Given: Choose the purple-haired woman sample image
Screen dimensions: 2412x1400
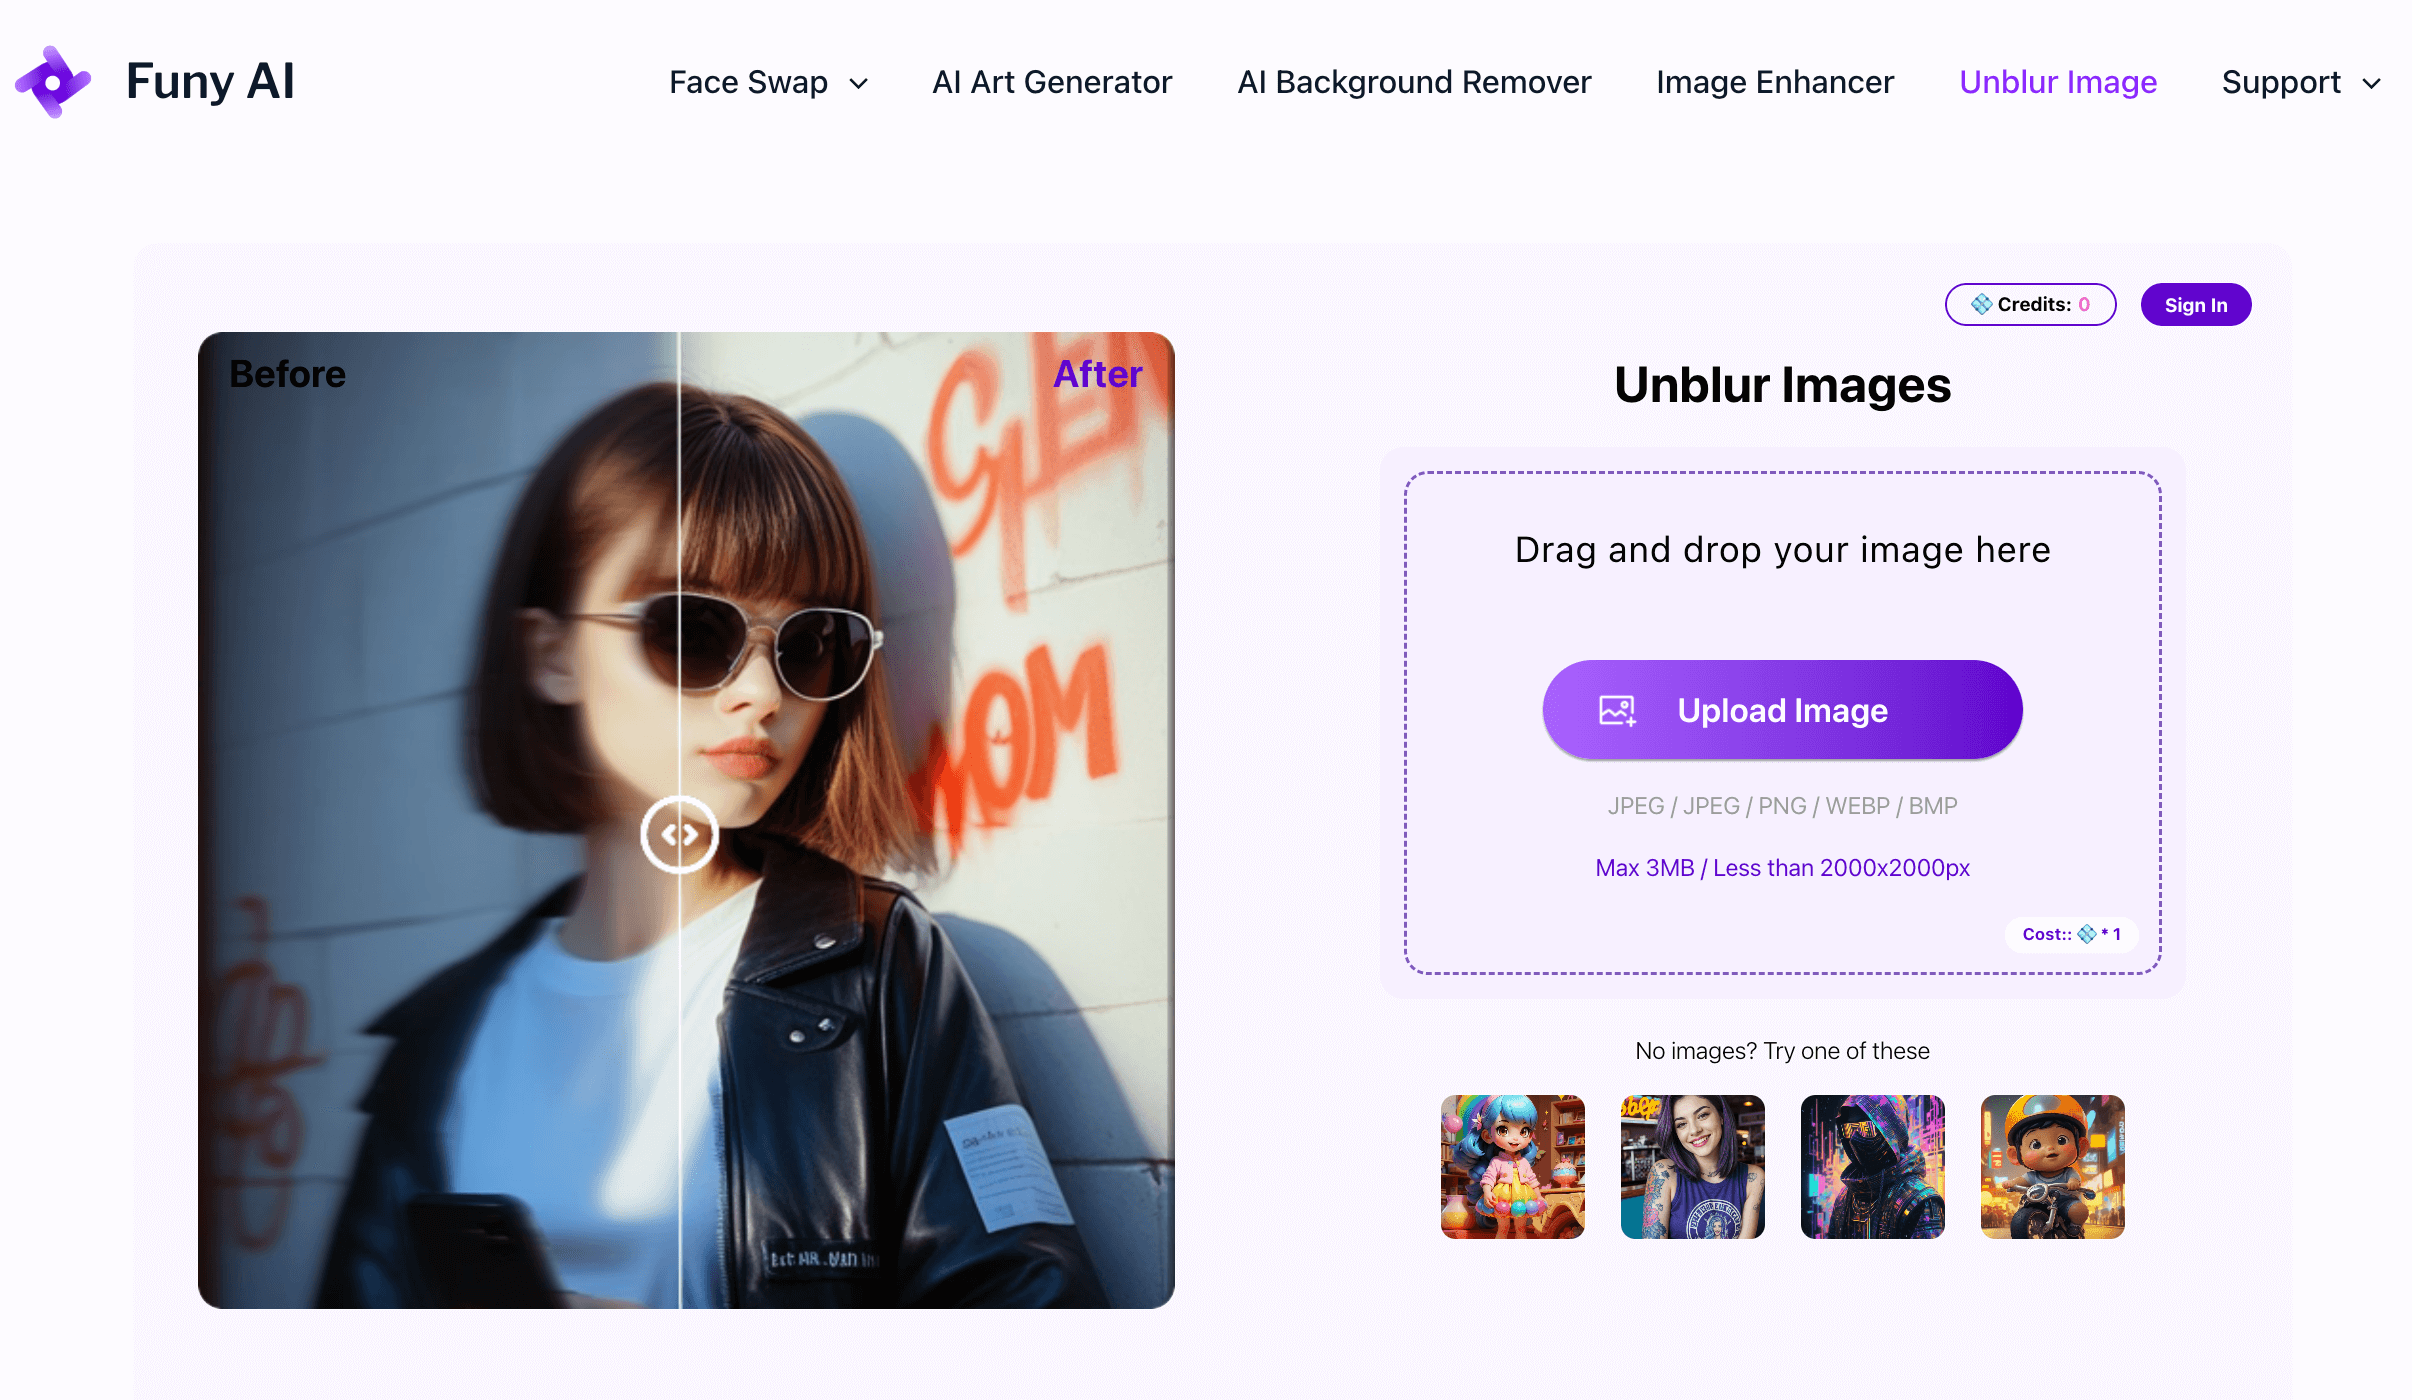Looking at the screenshot, I should click(x=1692, y=1166).
